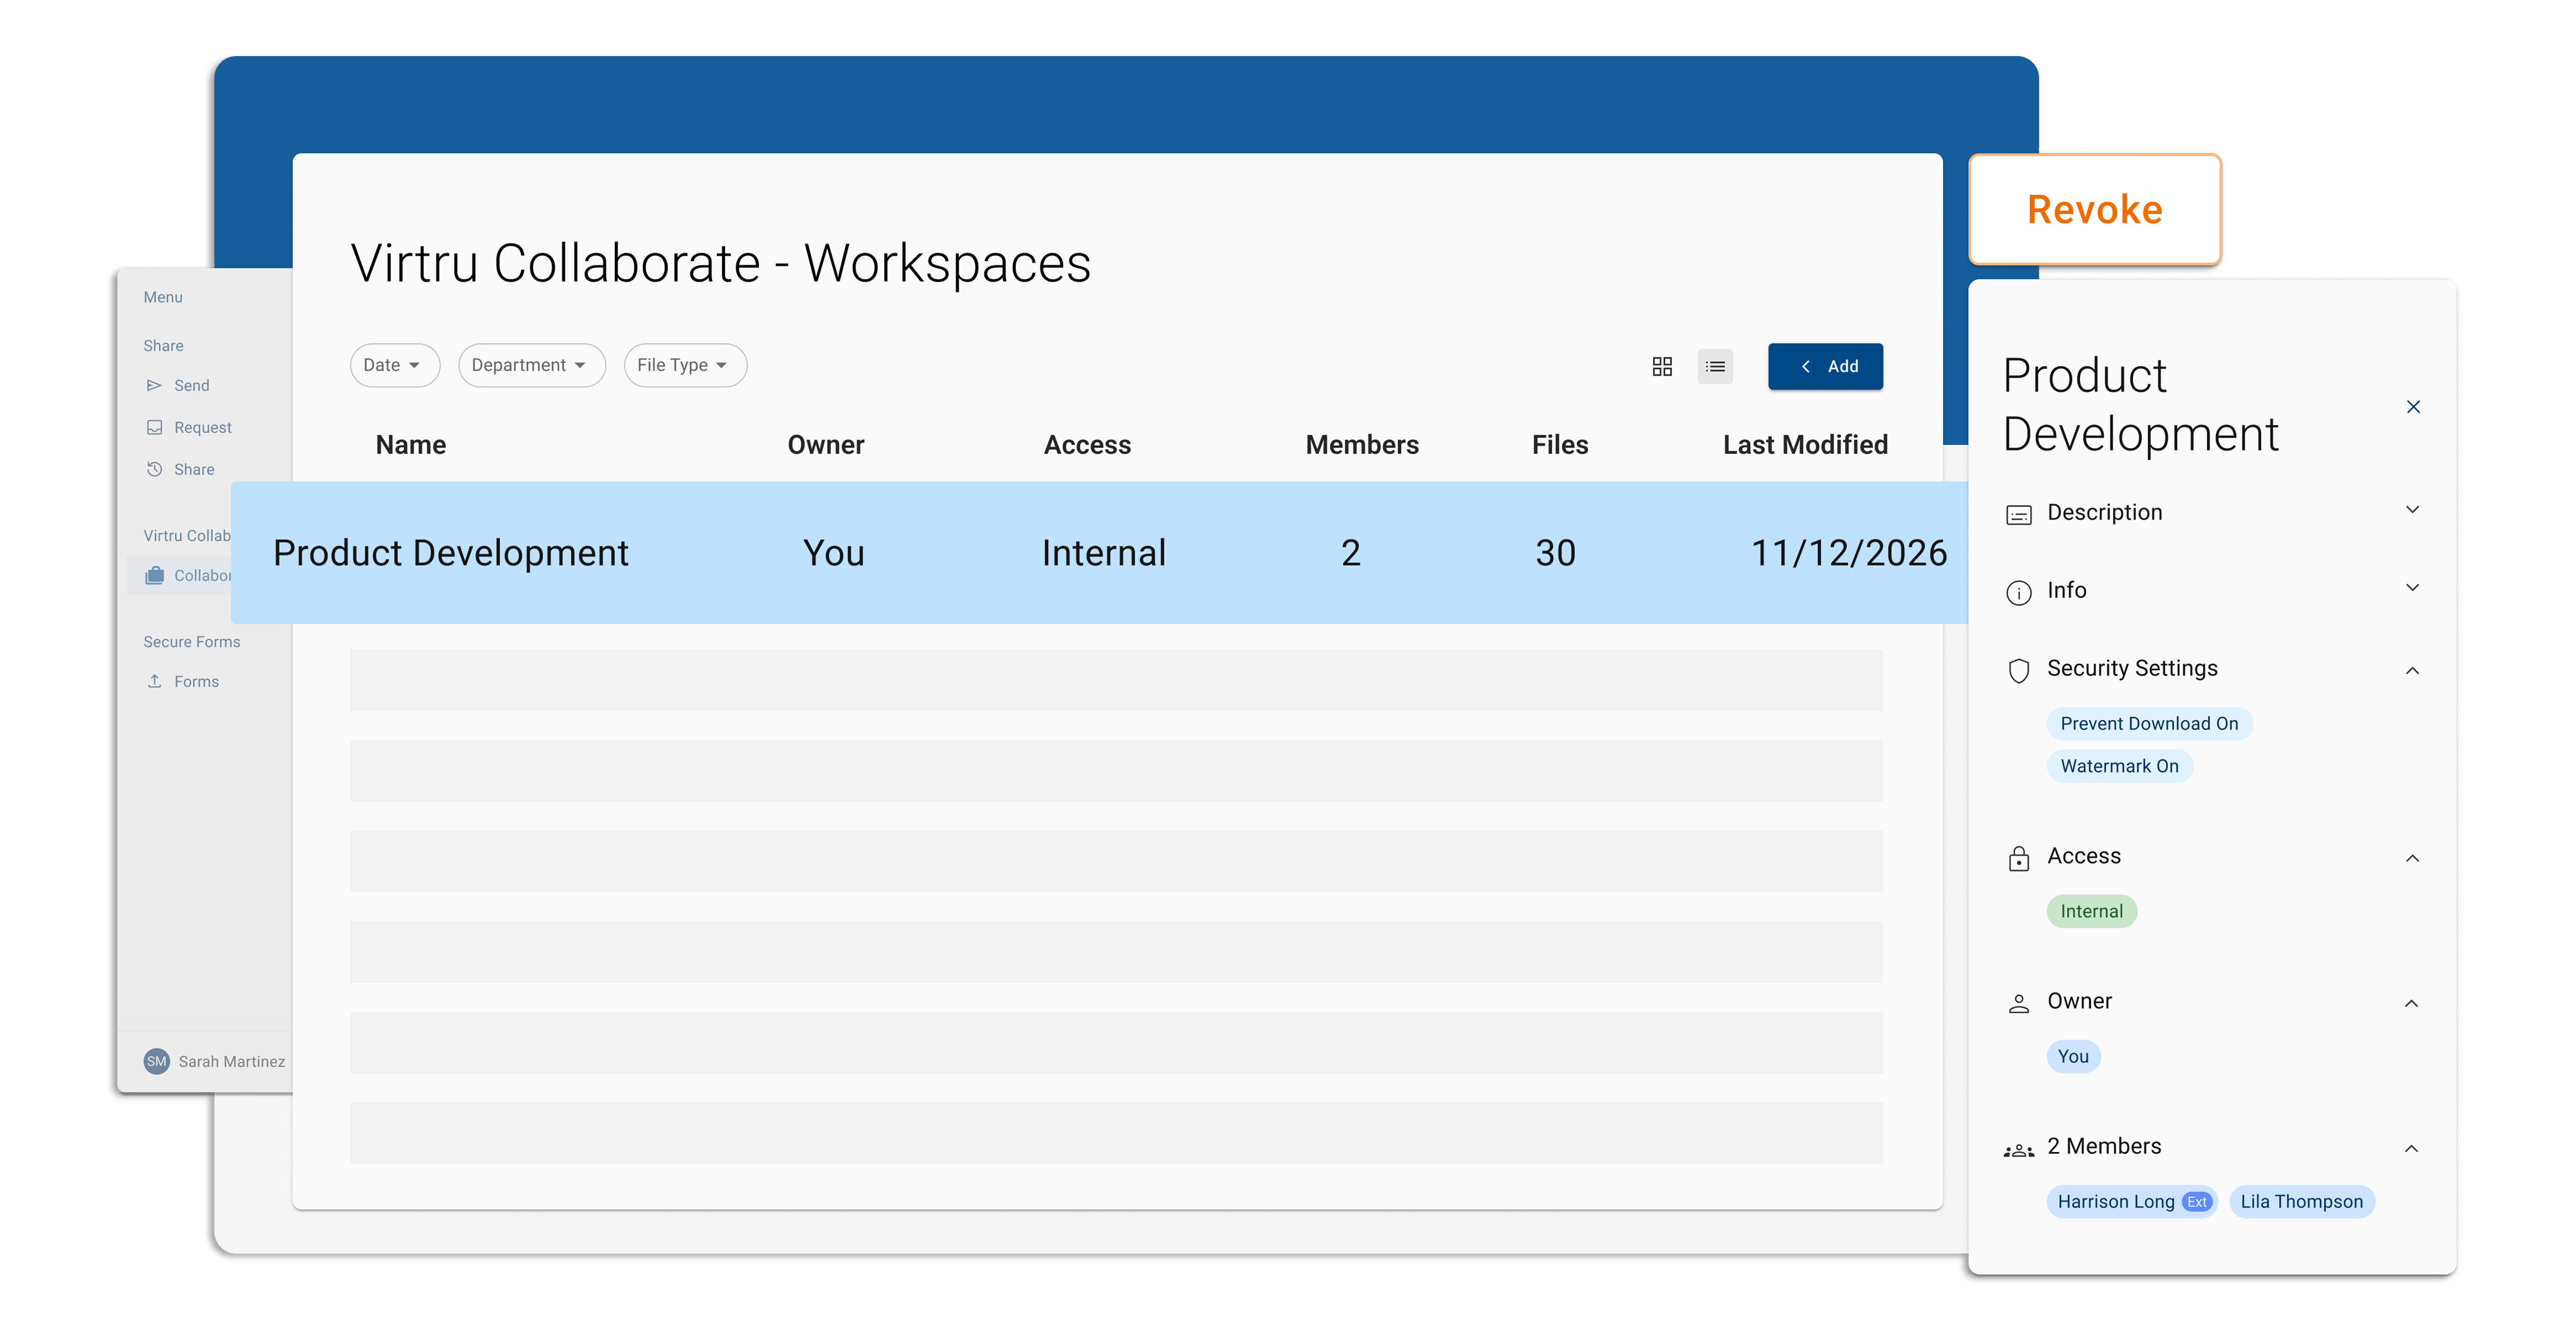2576x1339 pixels.
Task: Click the Share history clock icon
Action: click(154, 469)
